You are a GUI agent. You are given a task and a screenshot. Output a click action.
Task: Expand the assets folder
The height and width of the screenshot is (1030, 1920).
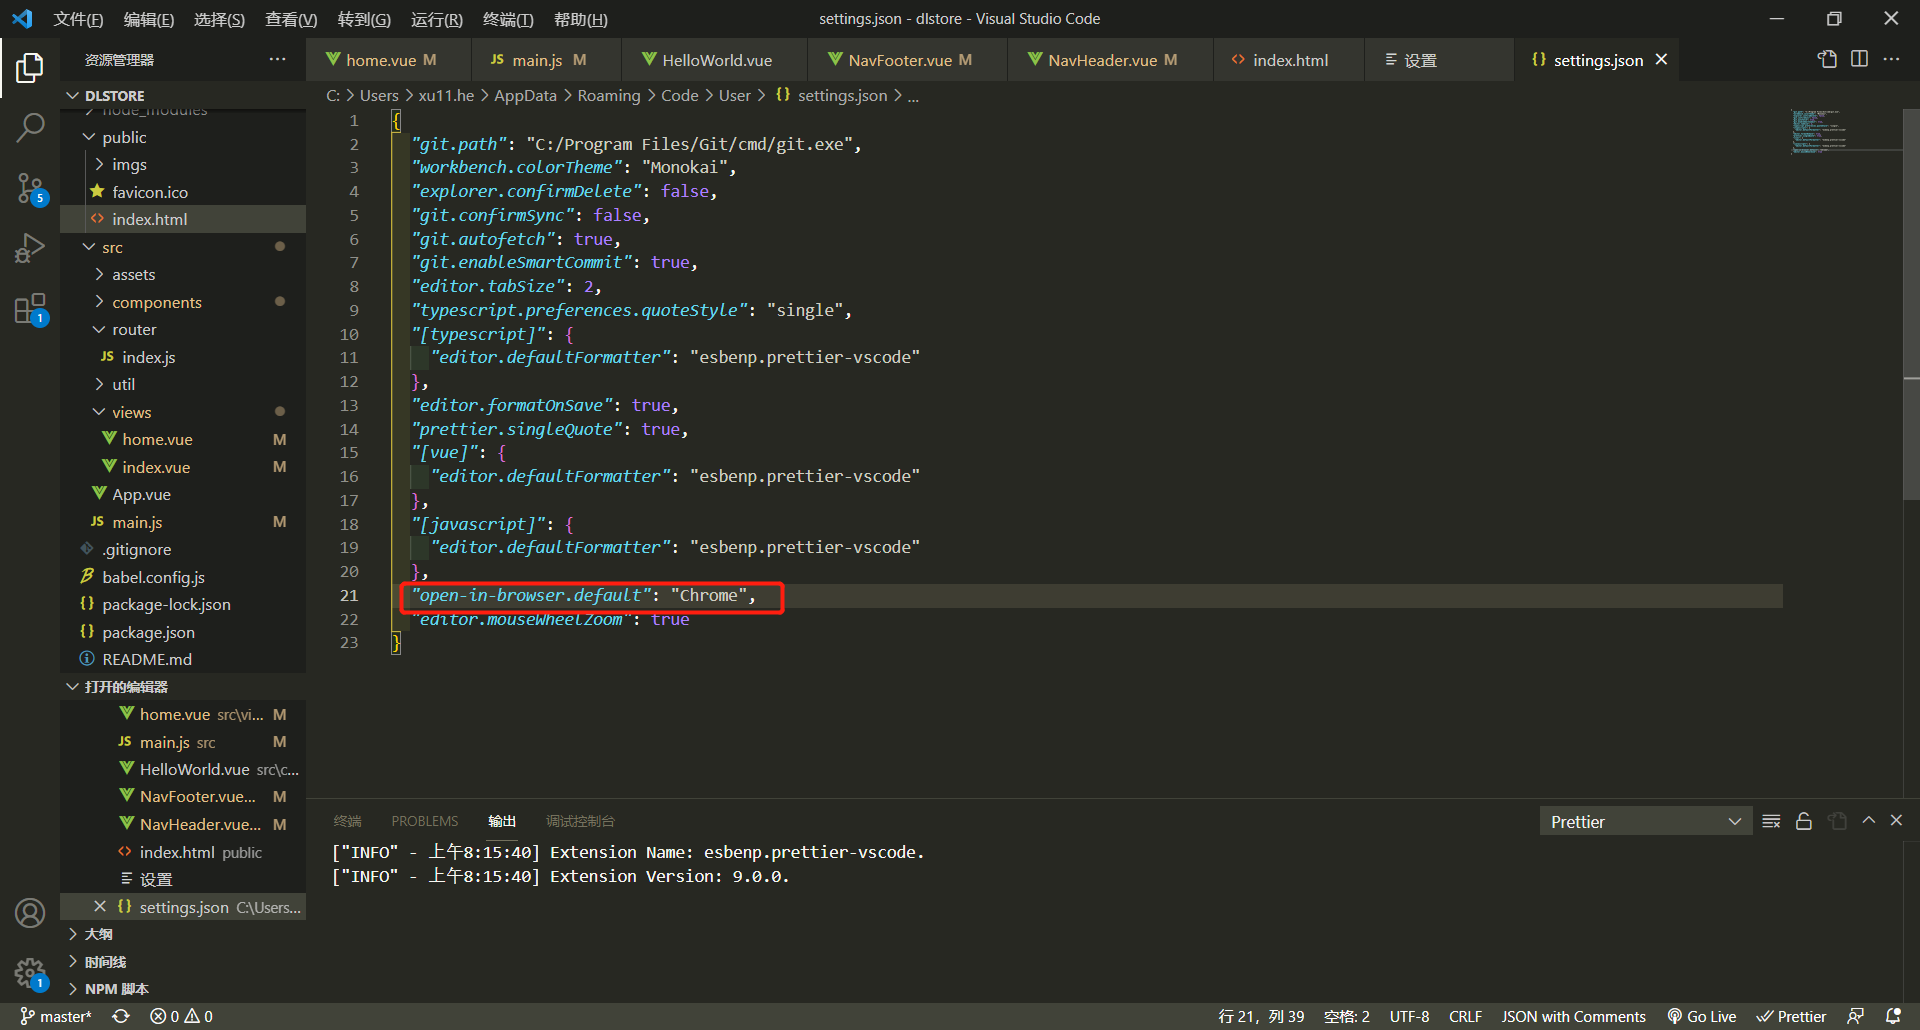[183, 274]
